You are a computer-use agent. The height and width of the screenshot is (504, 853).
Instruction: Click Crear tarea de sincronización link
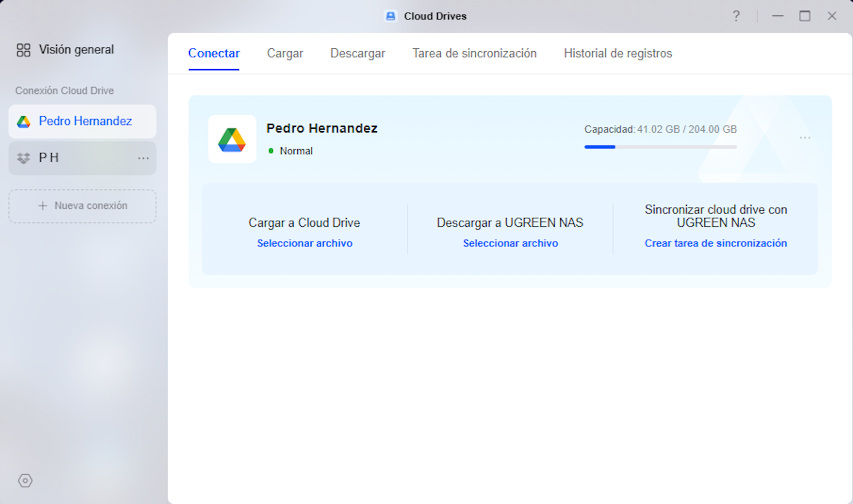716,243
